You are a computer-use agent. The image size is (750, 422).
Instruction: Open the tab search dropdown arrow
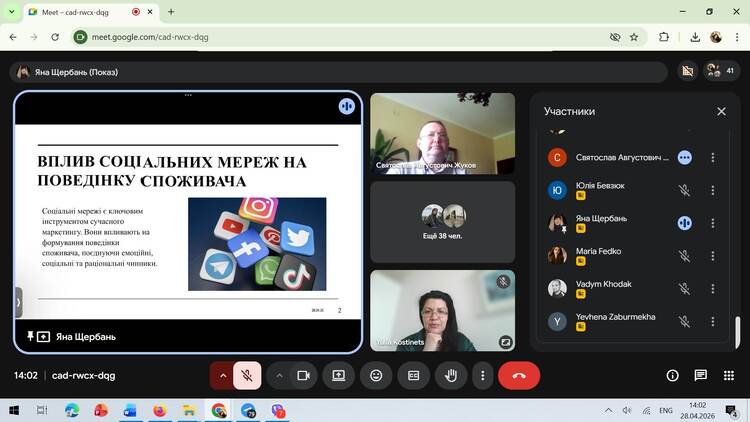point(11,11)
